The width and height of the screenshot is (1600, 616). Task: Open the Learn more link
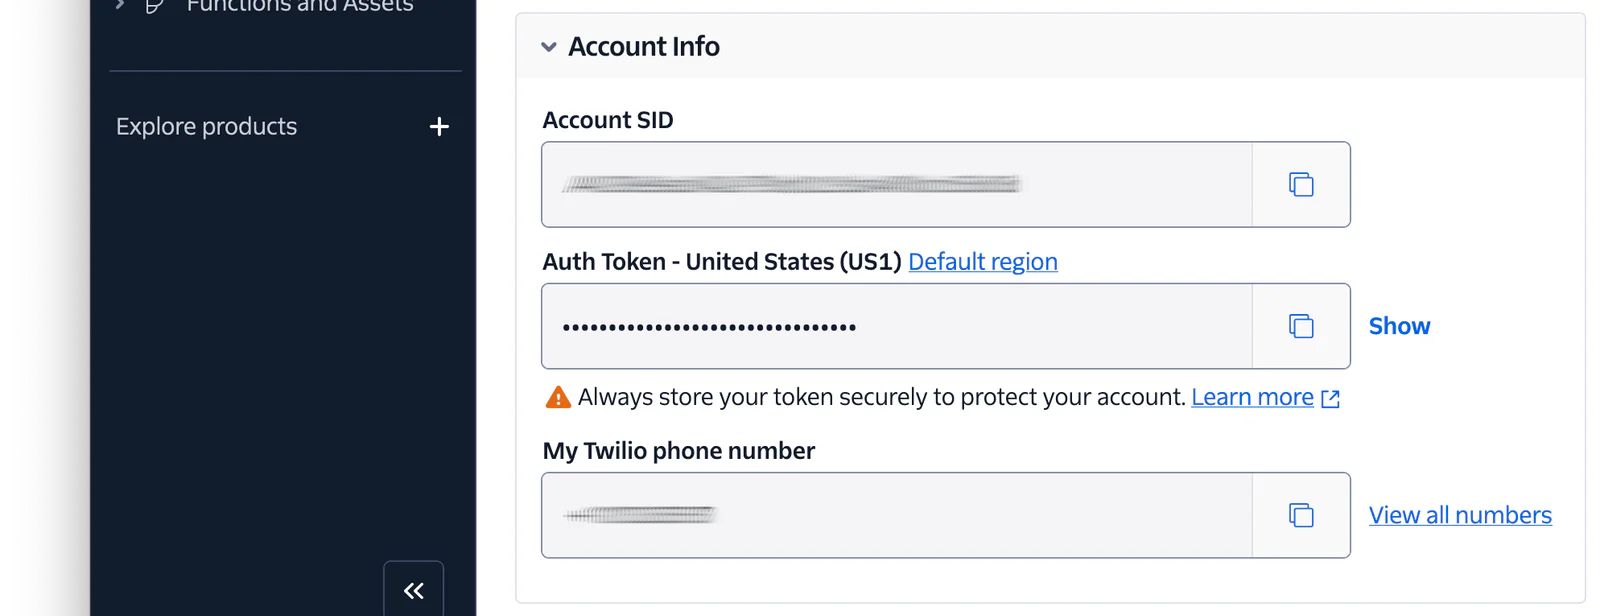point(1252,396)
